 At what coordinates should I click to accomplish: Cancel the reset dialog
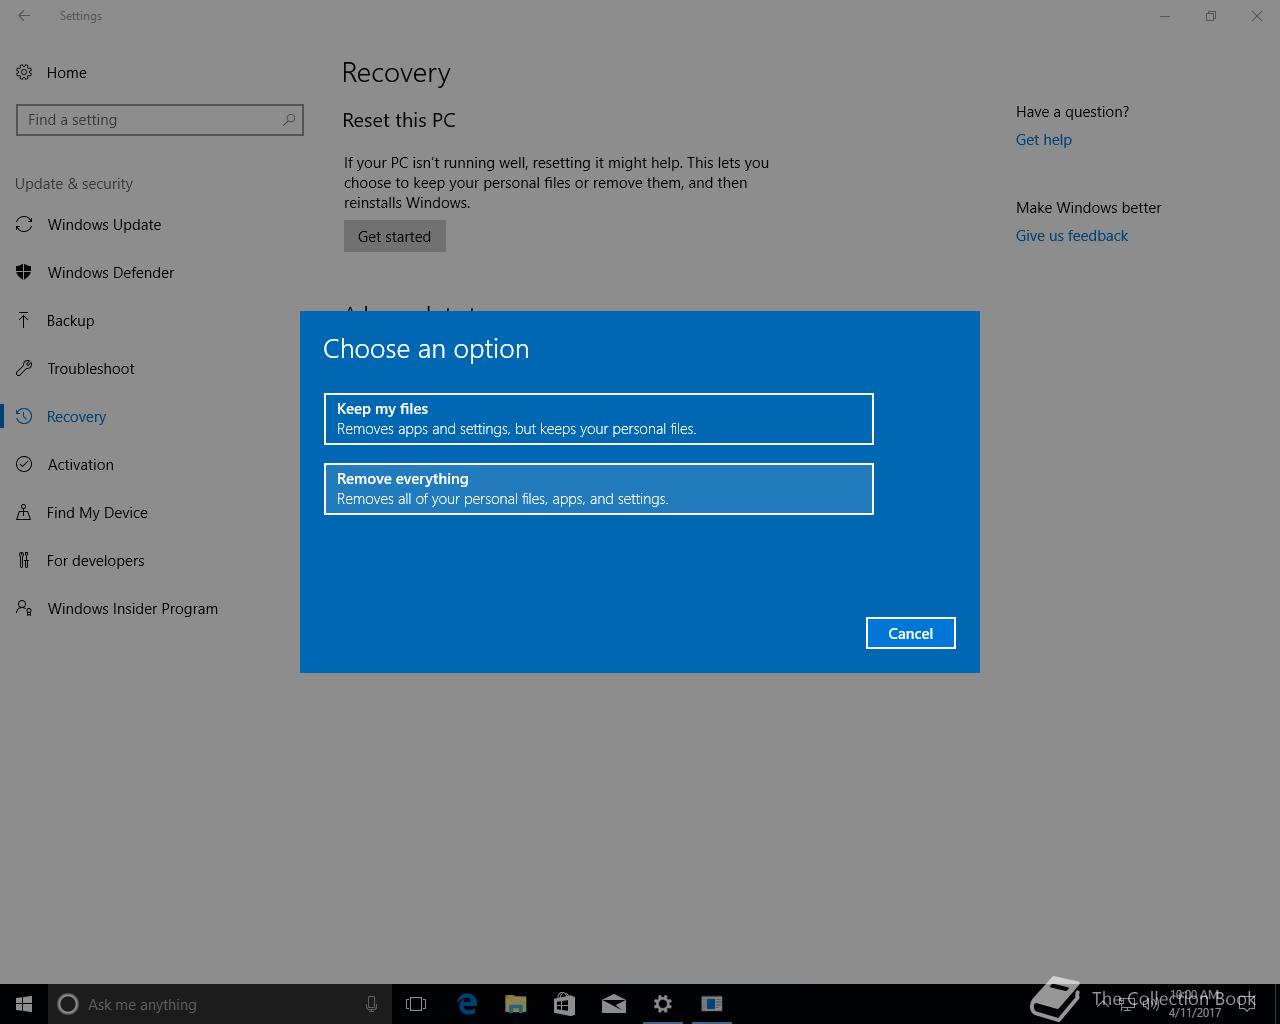pos(910,633)
